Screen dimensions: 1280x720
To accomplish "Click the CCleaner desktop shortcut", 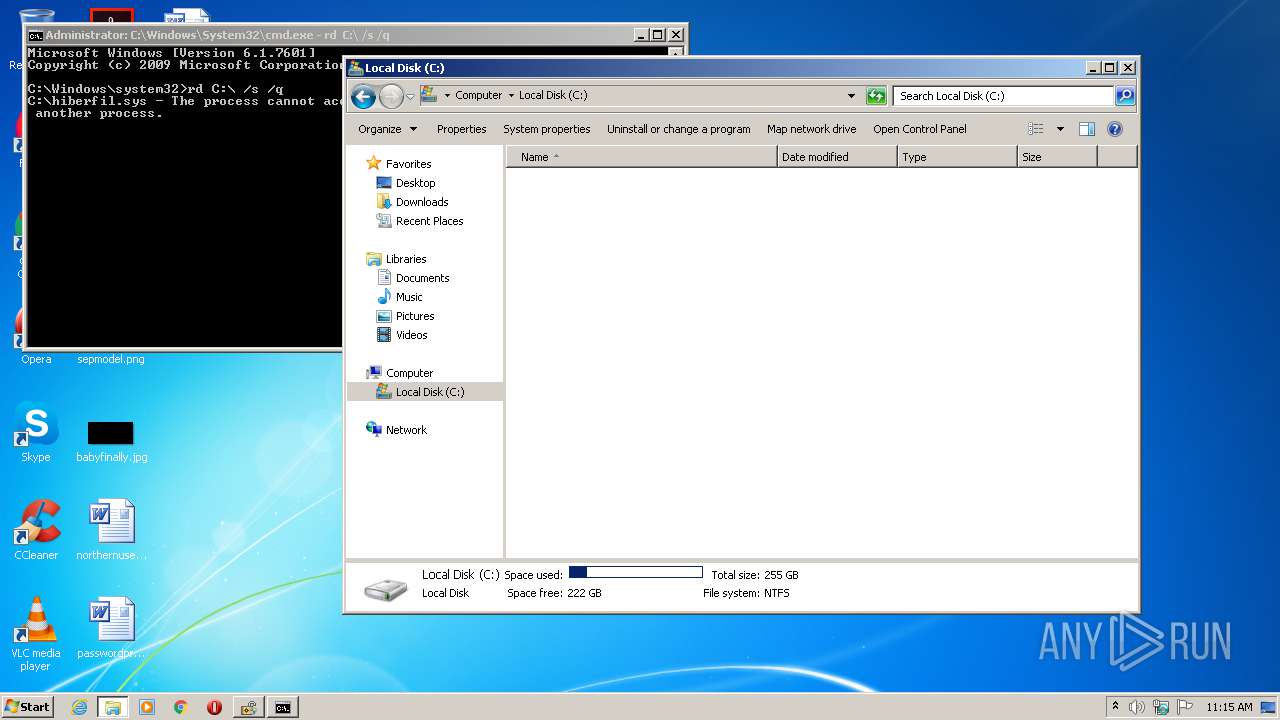I will [36, 530].
